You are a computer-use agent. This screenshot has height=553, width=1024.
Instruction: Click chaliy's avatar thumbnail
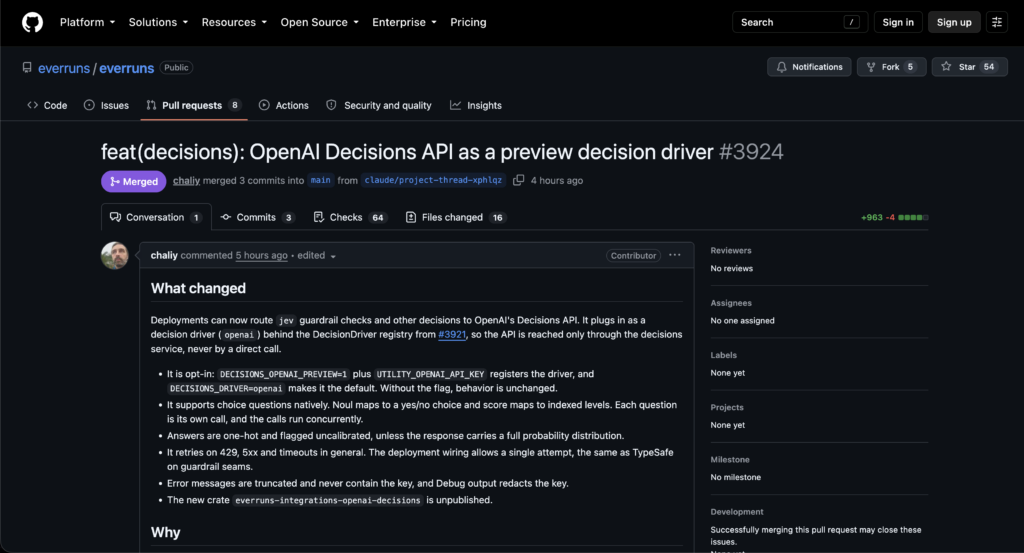tap(114, 255)
